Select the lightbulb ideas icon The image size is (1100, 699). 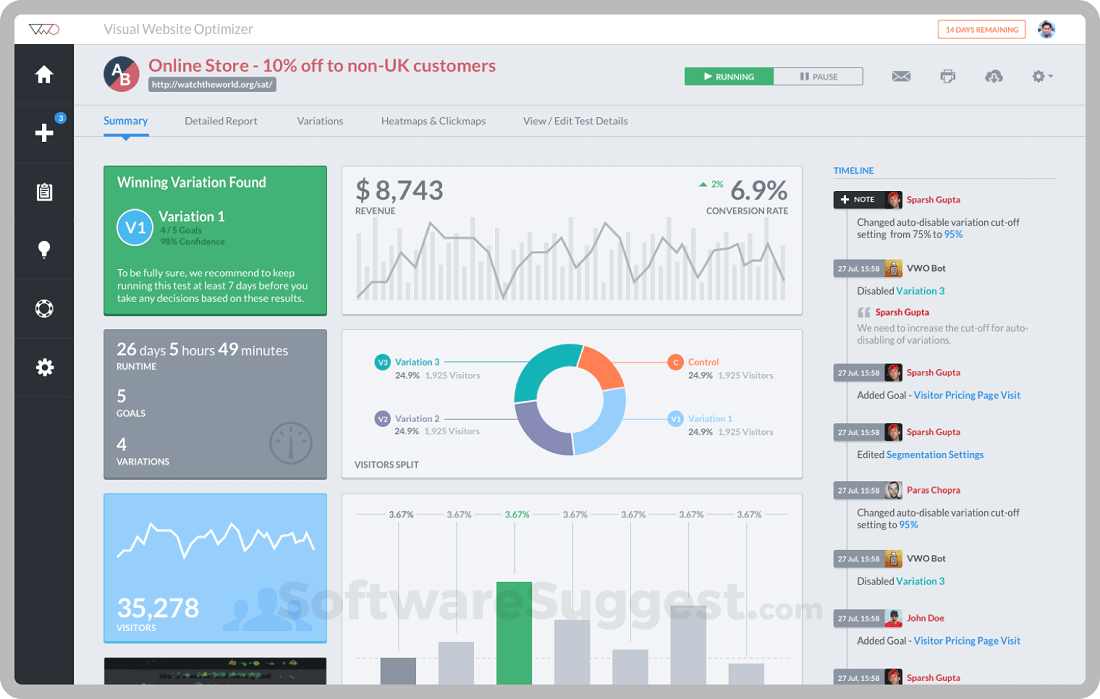pos(44,248)
